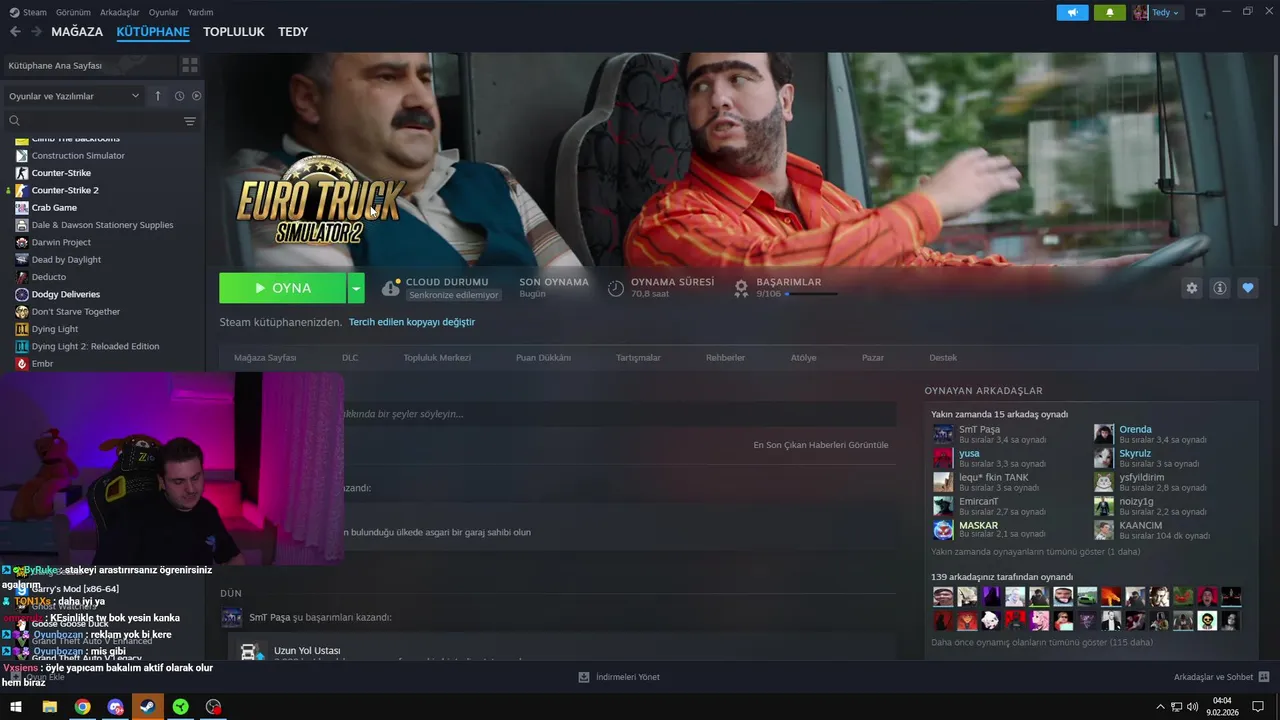Open Puan Dükkânı link
The height and width of the screenshot is (720, 1280).
click(543, 358)
